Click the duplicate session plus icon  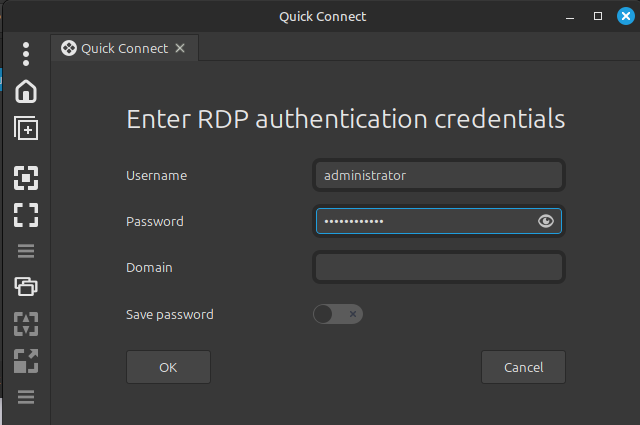[x=26, y=128]
